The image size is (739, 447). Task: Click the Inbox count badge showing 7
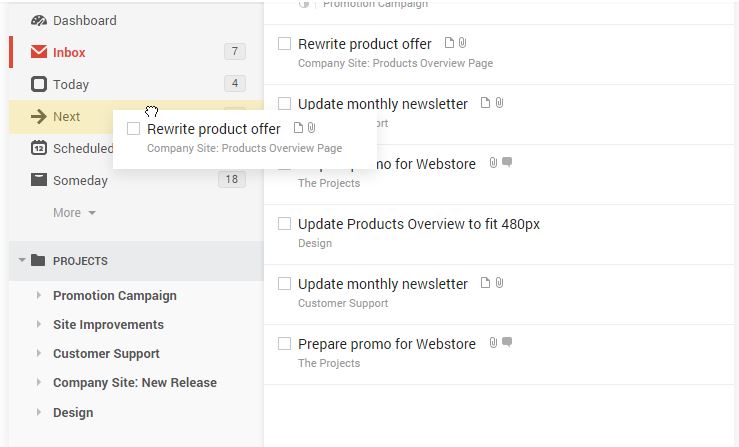pos(235,51)
